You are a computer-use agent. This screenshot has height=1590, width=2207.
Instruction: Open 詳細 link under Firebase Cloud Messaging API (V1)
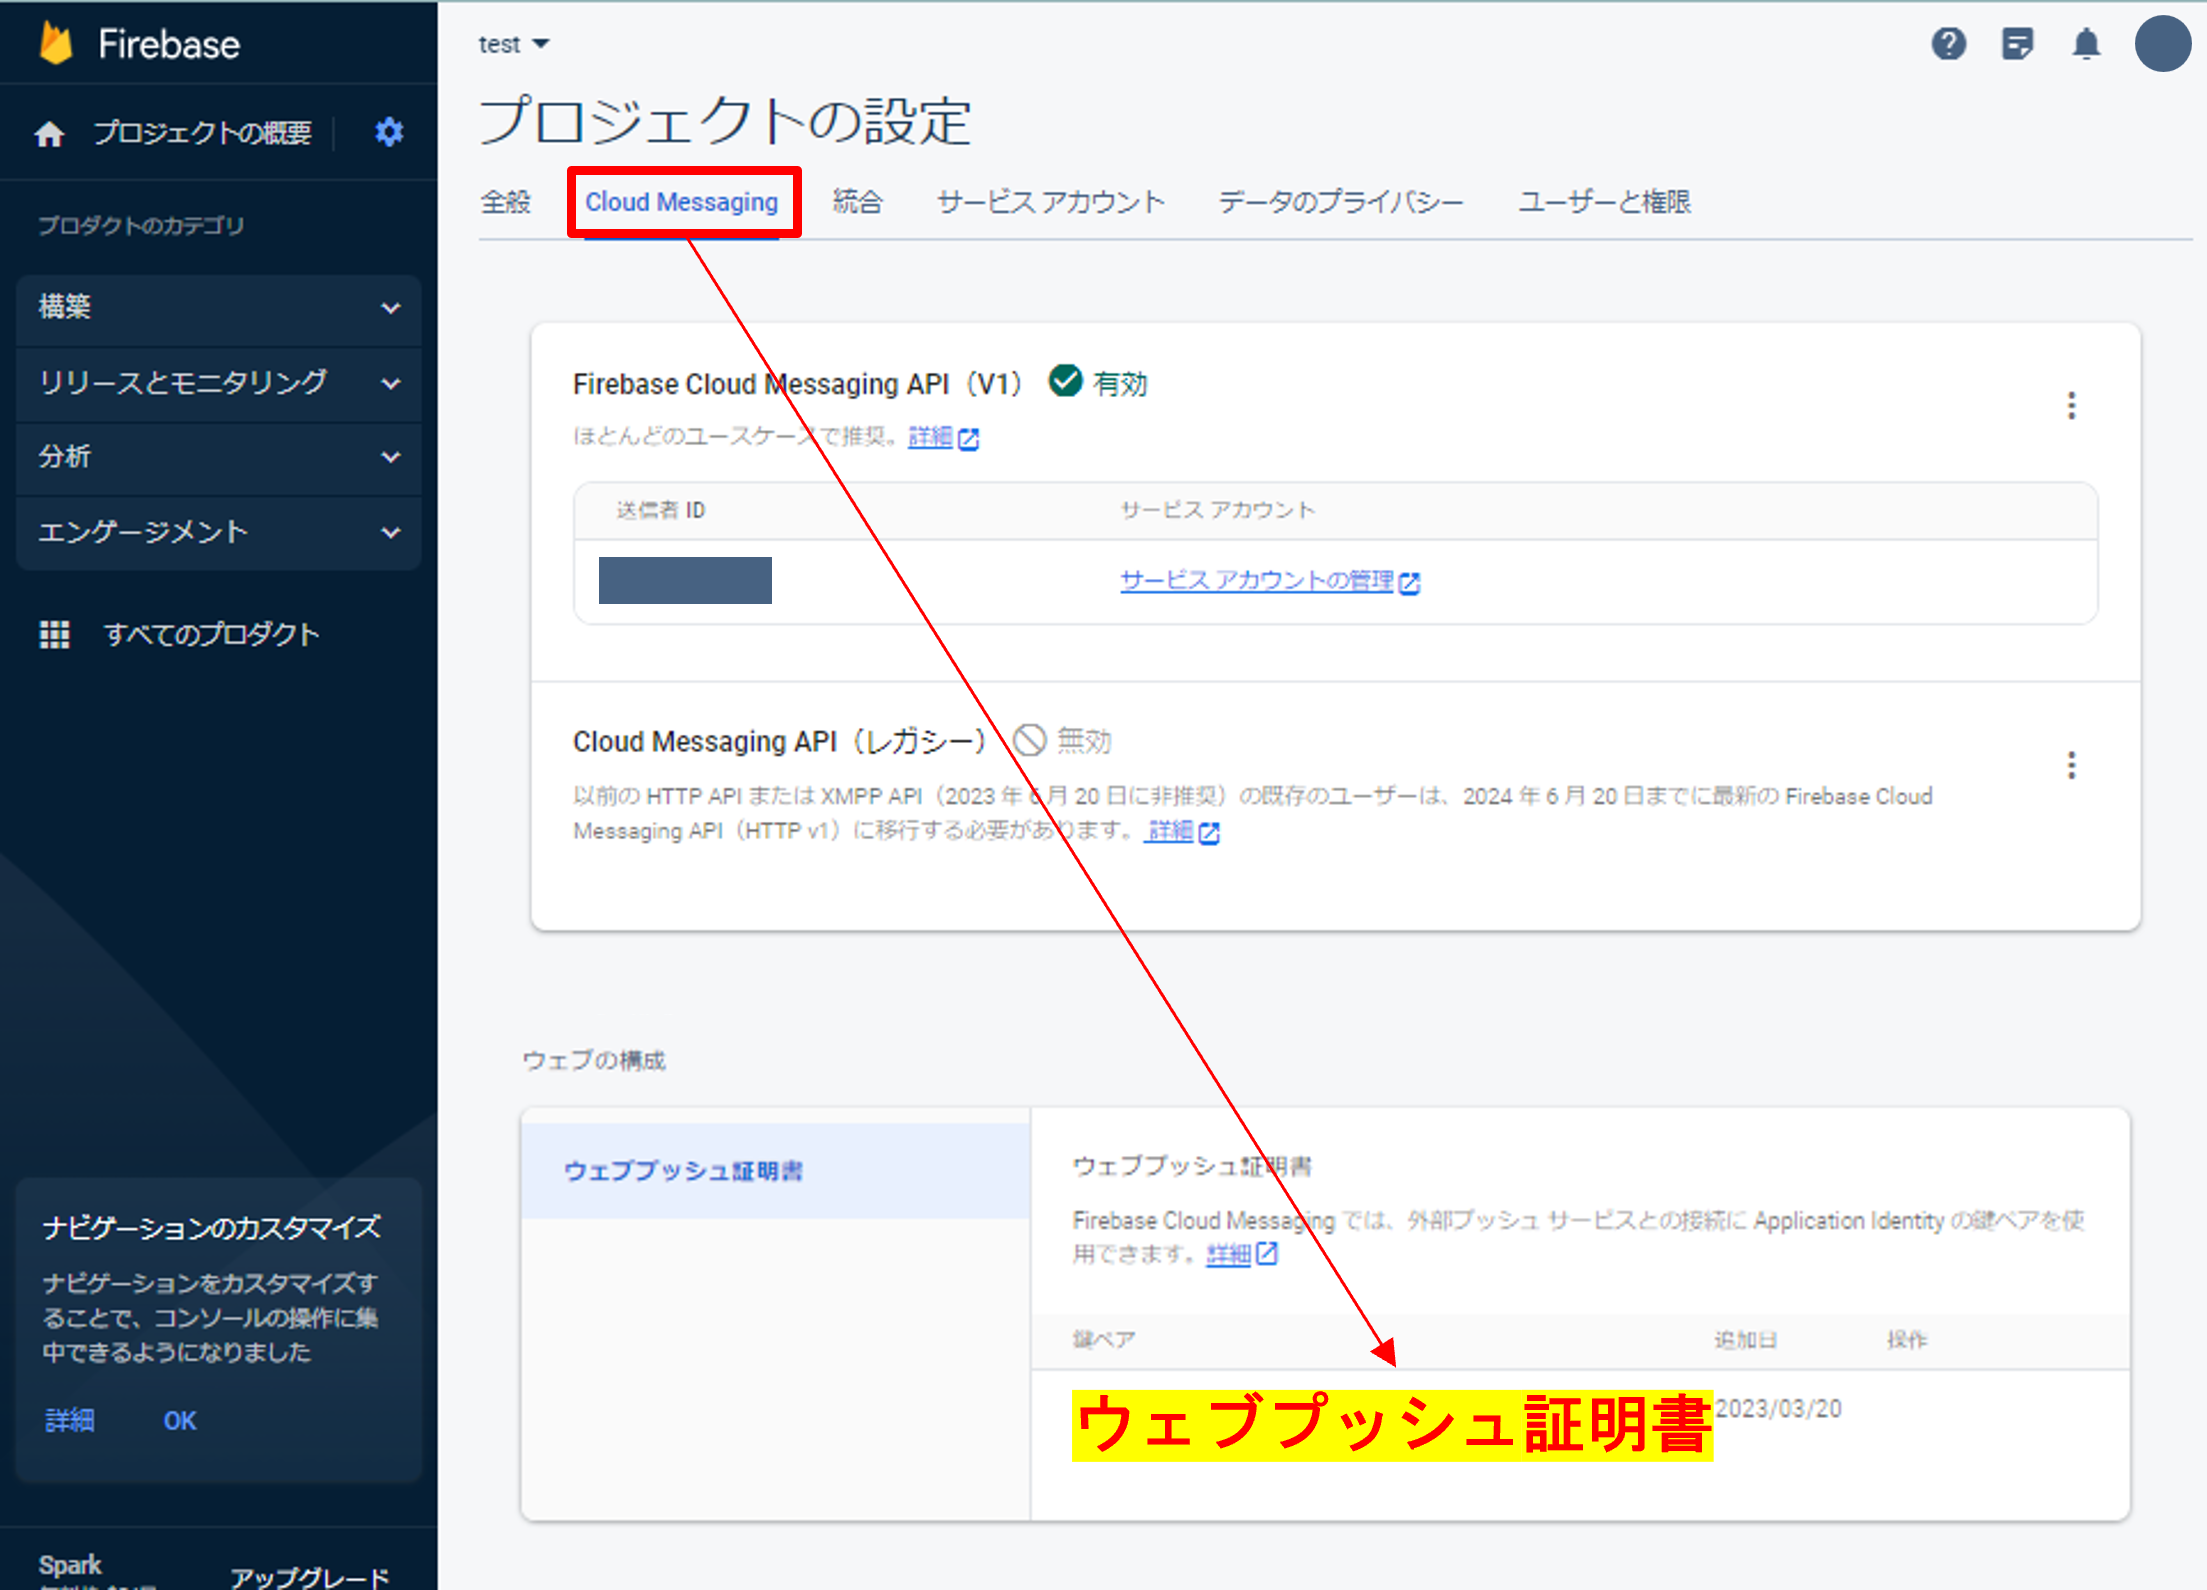pyautogui.click(x=930, y=437)
